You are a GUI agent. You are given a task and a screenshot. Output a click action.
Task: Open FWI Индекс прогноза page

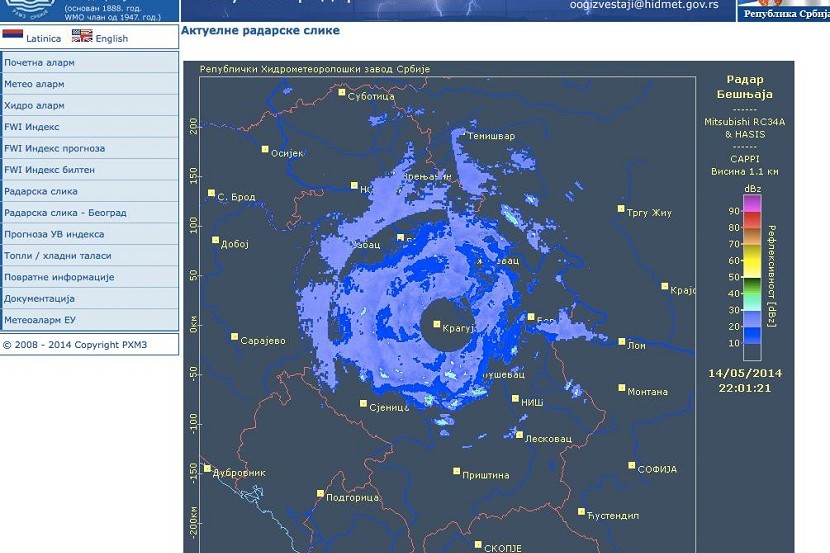click(x=55, y=149)
